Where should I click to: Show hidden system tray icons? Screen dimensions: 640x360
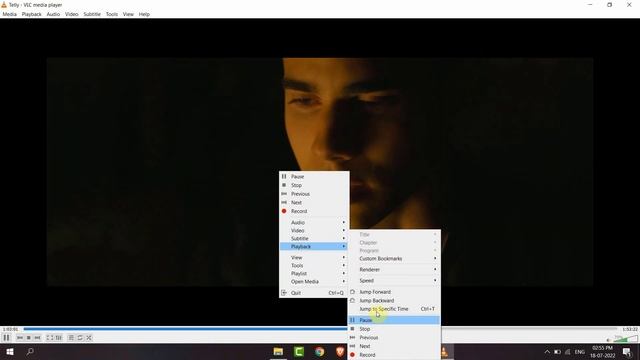pos(547,352)
